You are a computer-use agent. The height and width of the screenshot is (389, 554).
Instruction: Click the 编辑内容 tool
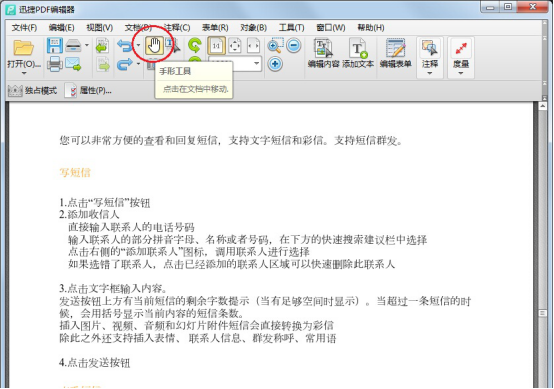323,53
